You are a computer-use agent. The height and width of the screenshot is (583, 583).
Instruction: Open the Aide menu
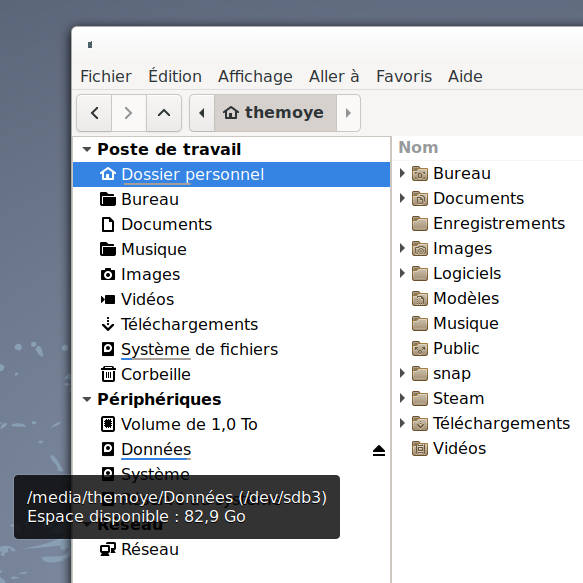click(465, 76)
